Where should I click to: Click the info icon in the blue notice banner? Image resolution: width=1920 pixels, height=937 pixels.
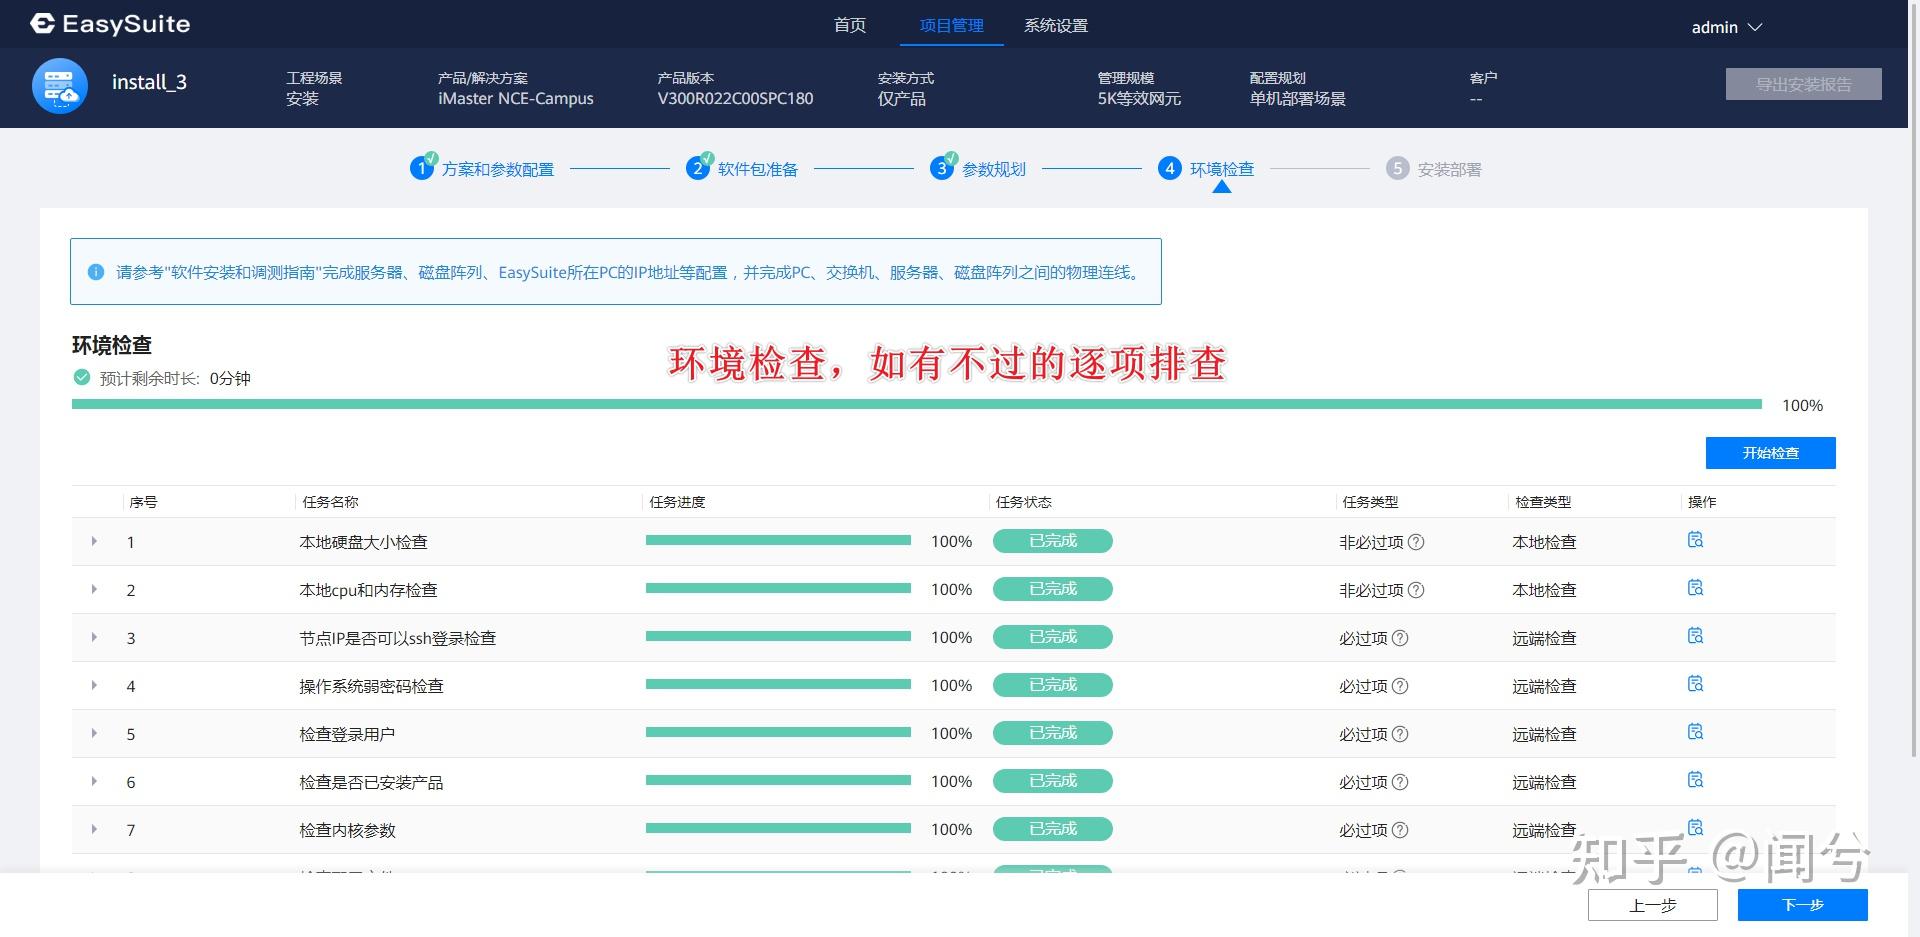pyautogui.click(x=96, y=272)
